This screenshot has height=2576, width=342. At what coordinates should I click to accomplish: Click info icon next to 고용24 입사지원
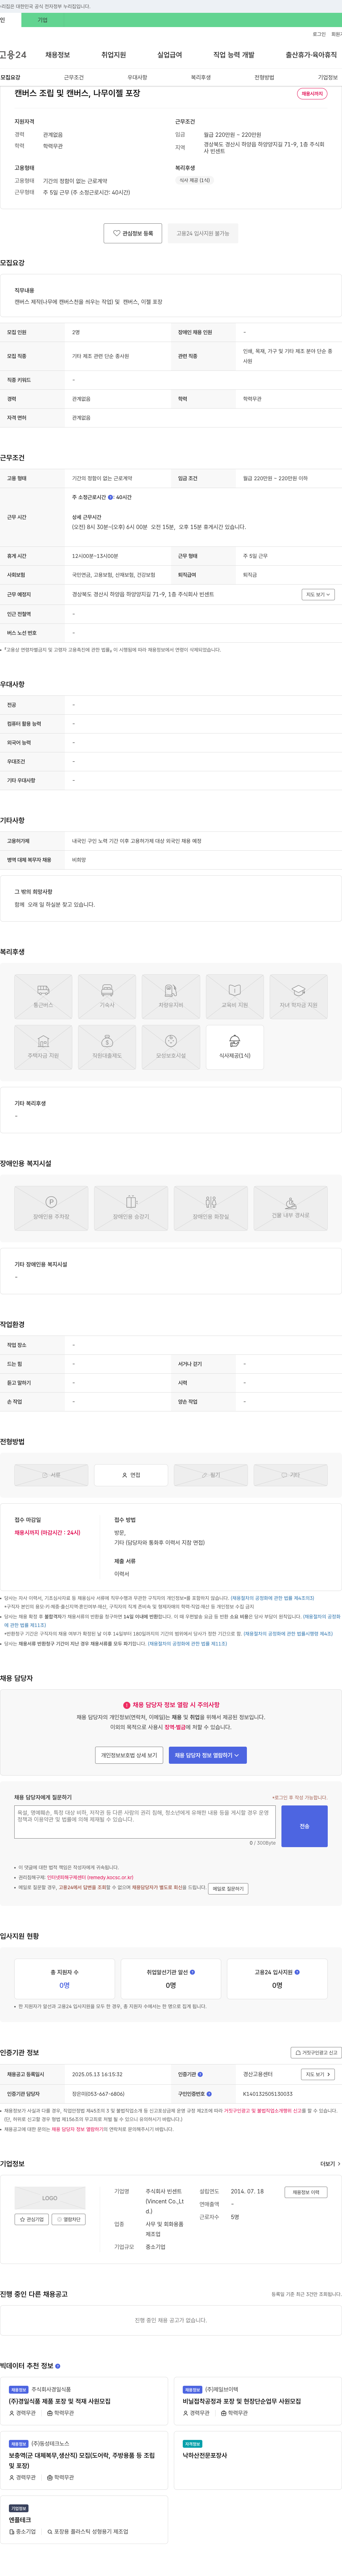(x=298, y=1972)
